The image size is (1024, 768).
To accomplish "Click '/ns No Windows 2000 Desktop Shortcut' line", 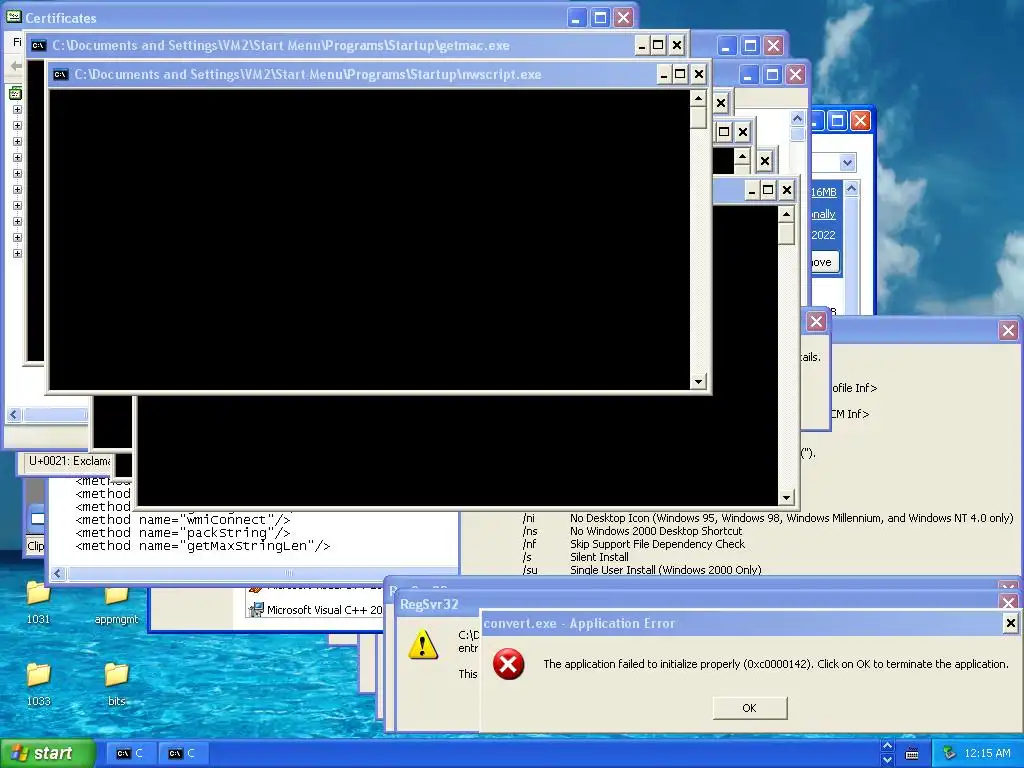I will pyautogui.click(x=632, y=531).
